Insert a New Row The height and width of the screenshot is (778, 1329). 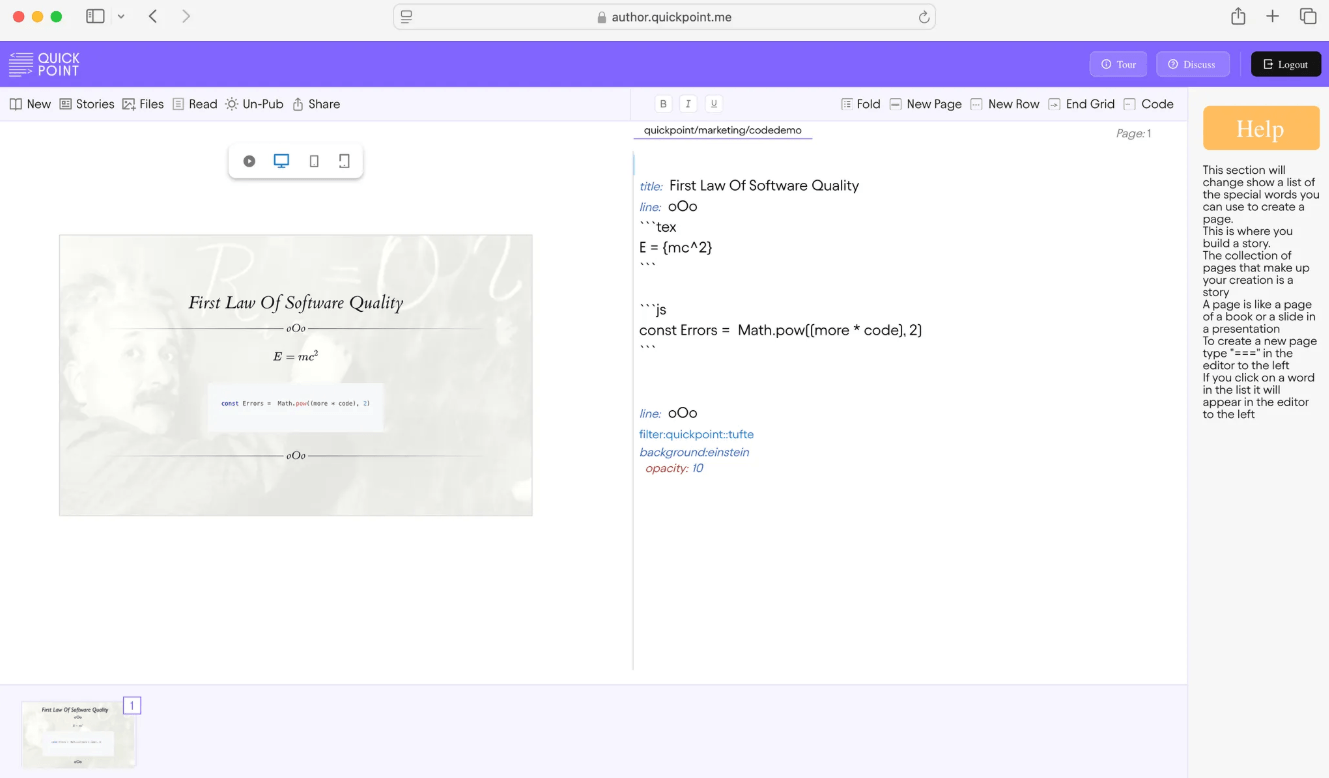[1005, 104]
